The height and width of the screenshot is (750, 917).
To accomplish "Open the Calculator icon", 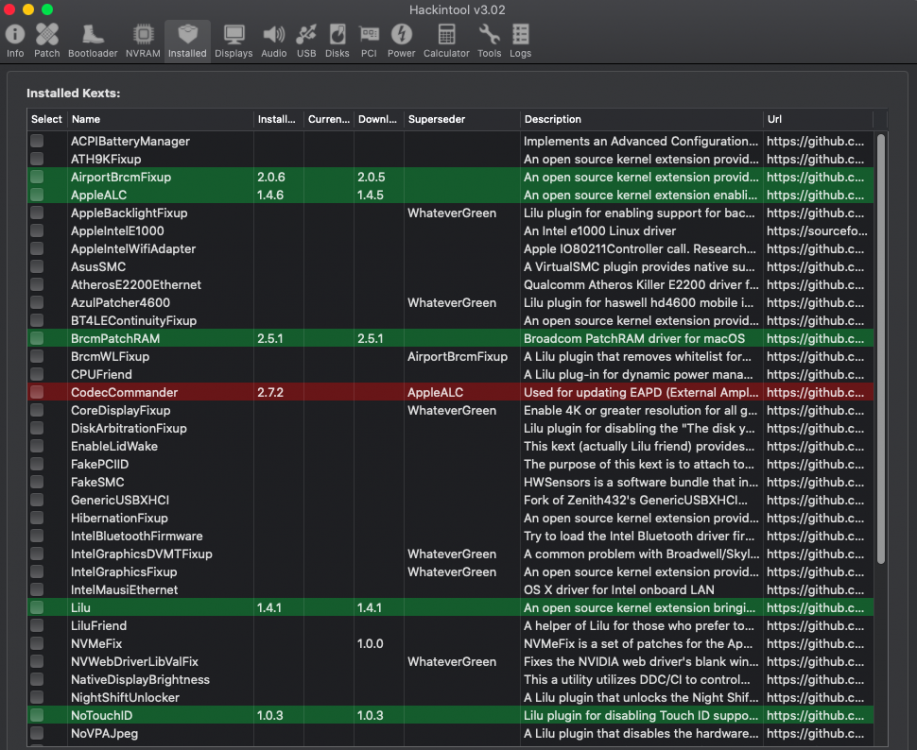I will pyautogui.click(x=446, y=40).
